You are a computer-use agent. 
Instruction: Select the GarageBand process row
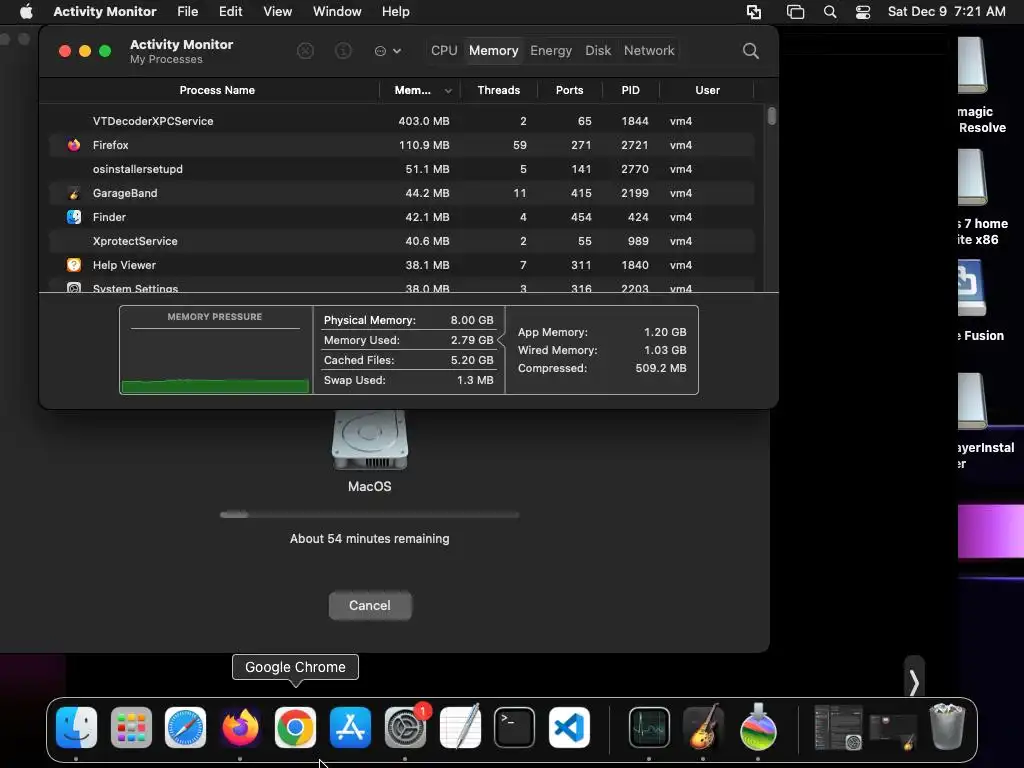(x=402, y=193)
